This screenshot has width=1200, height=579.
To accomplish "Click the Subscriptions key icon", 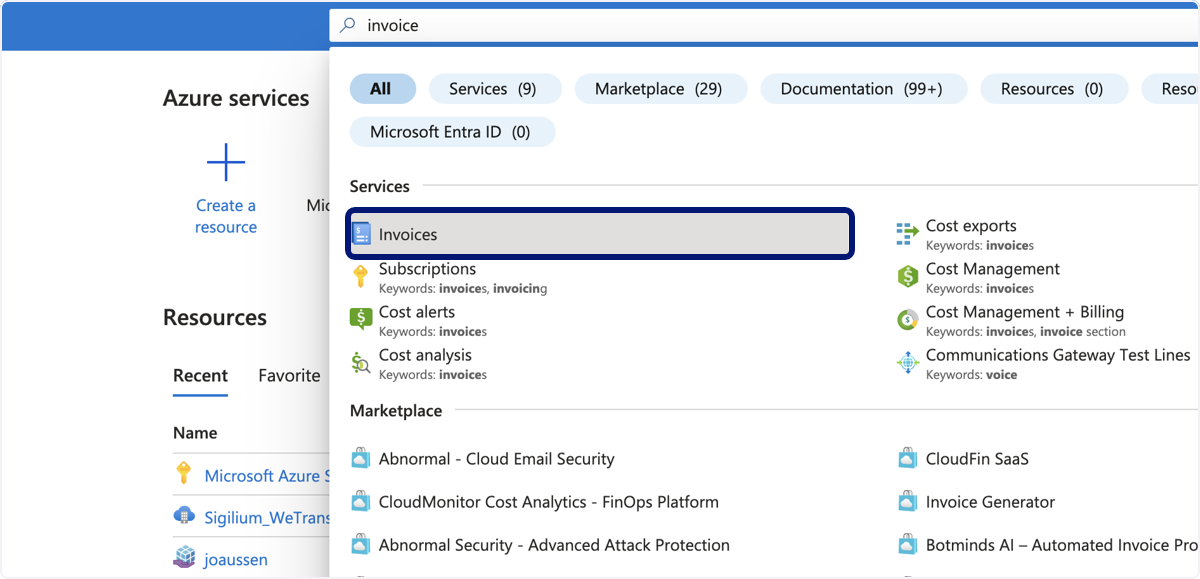I will [x=361, y=277].
